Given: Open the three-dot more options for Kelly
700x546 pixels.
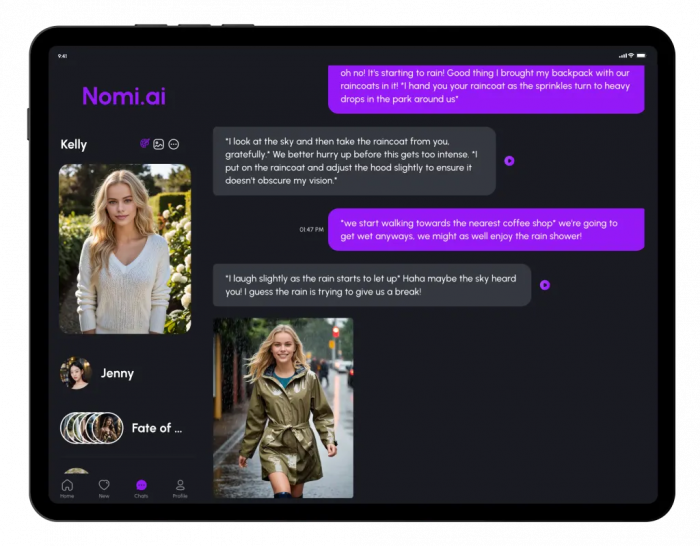Looking at the screenshot, I should coord(173,144).
